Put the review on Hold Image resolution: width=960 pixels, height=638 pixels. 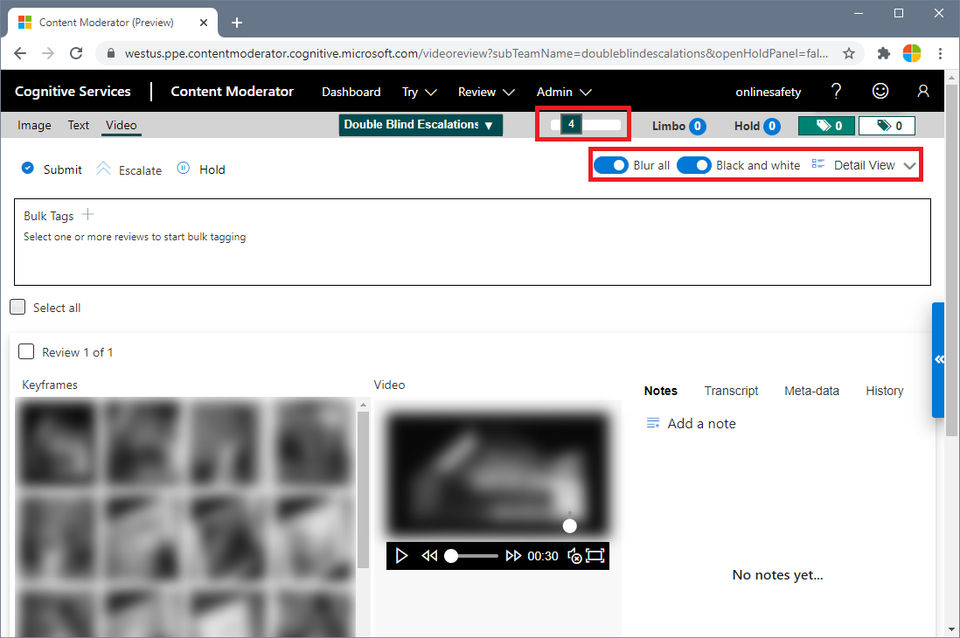[x=201, y=169]
